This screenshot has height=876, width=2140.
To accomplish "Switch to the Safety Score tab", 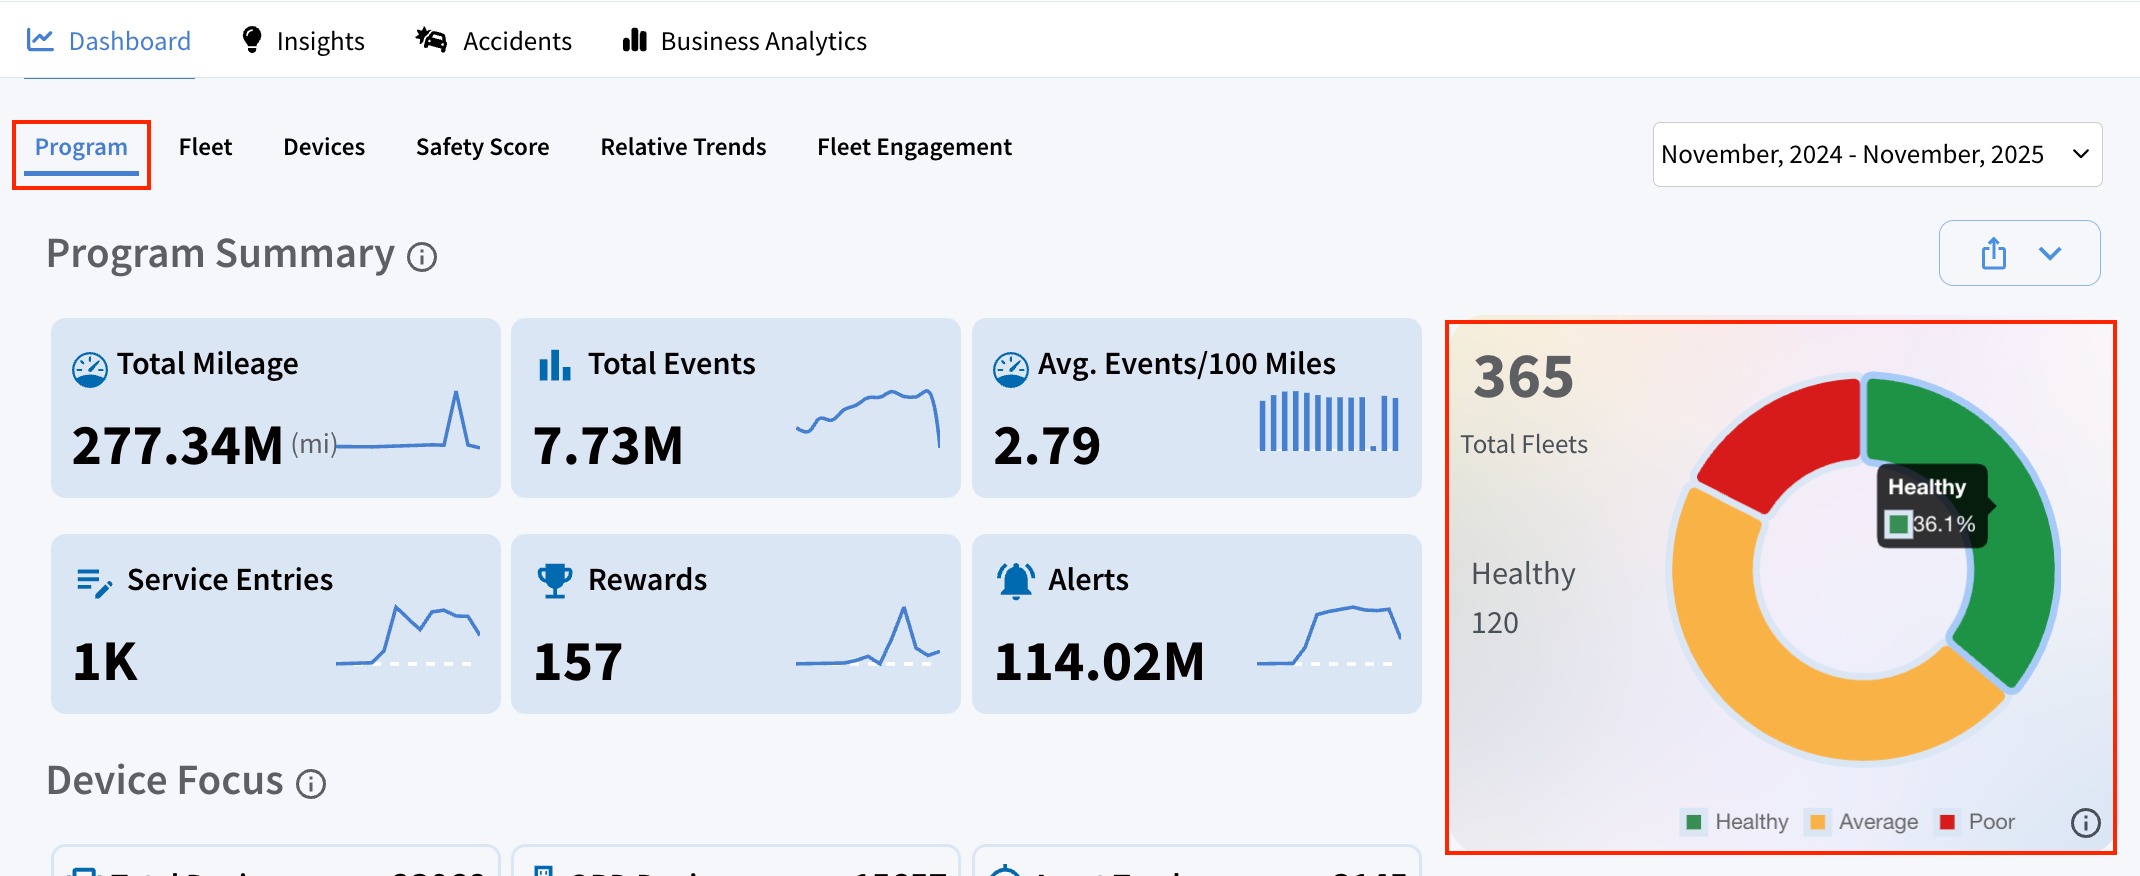I will [482, 147].
